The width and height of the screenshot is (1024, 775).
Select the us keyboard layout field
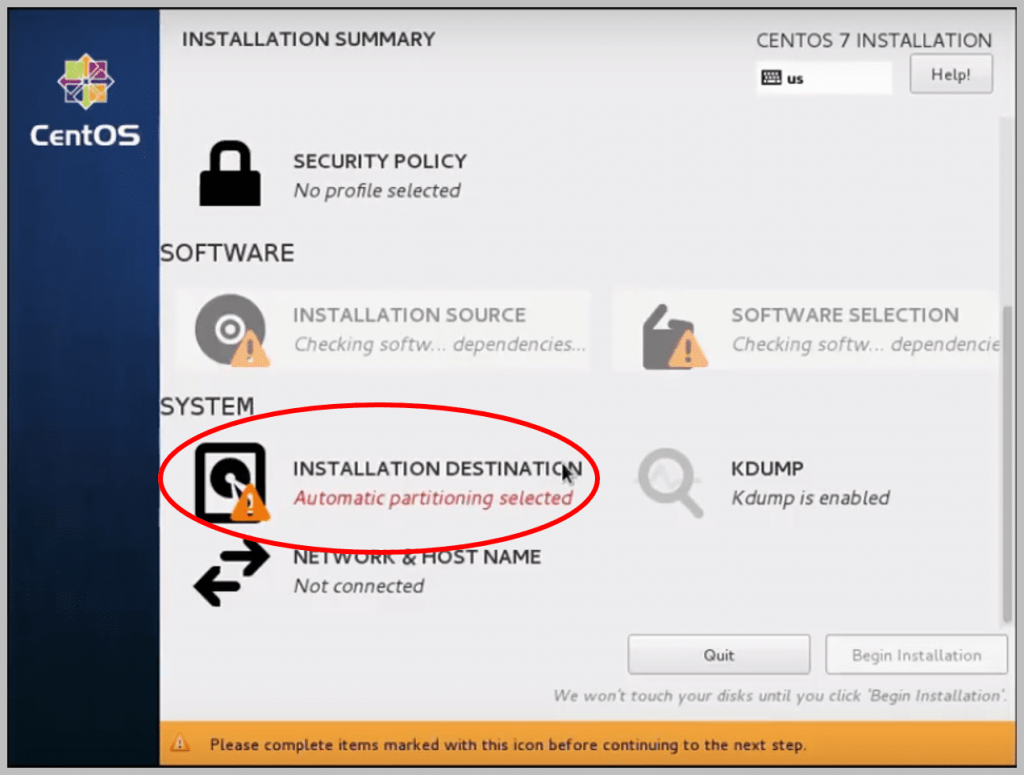pyautogui.click(x=824, y=78)
